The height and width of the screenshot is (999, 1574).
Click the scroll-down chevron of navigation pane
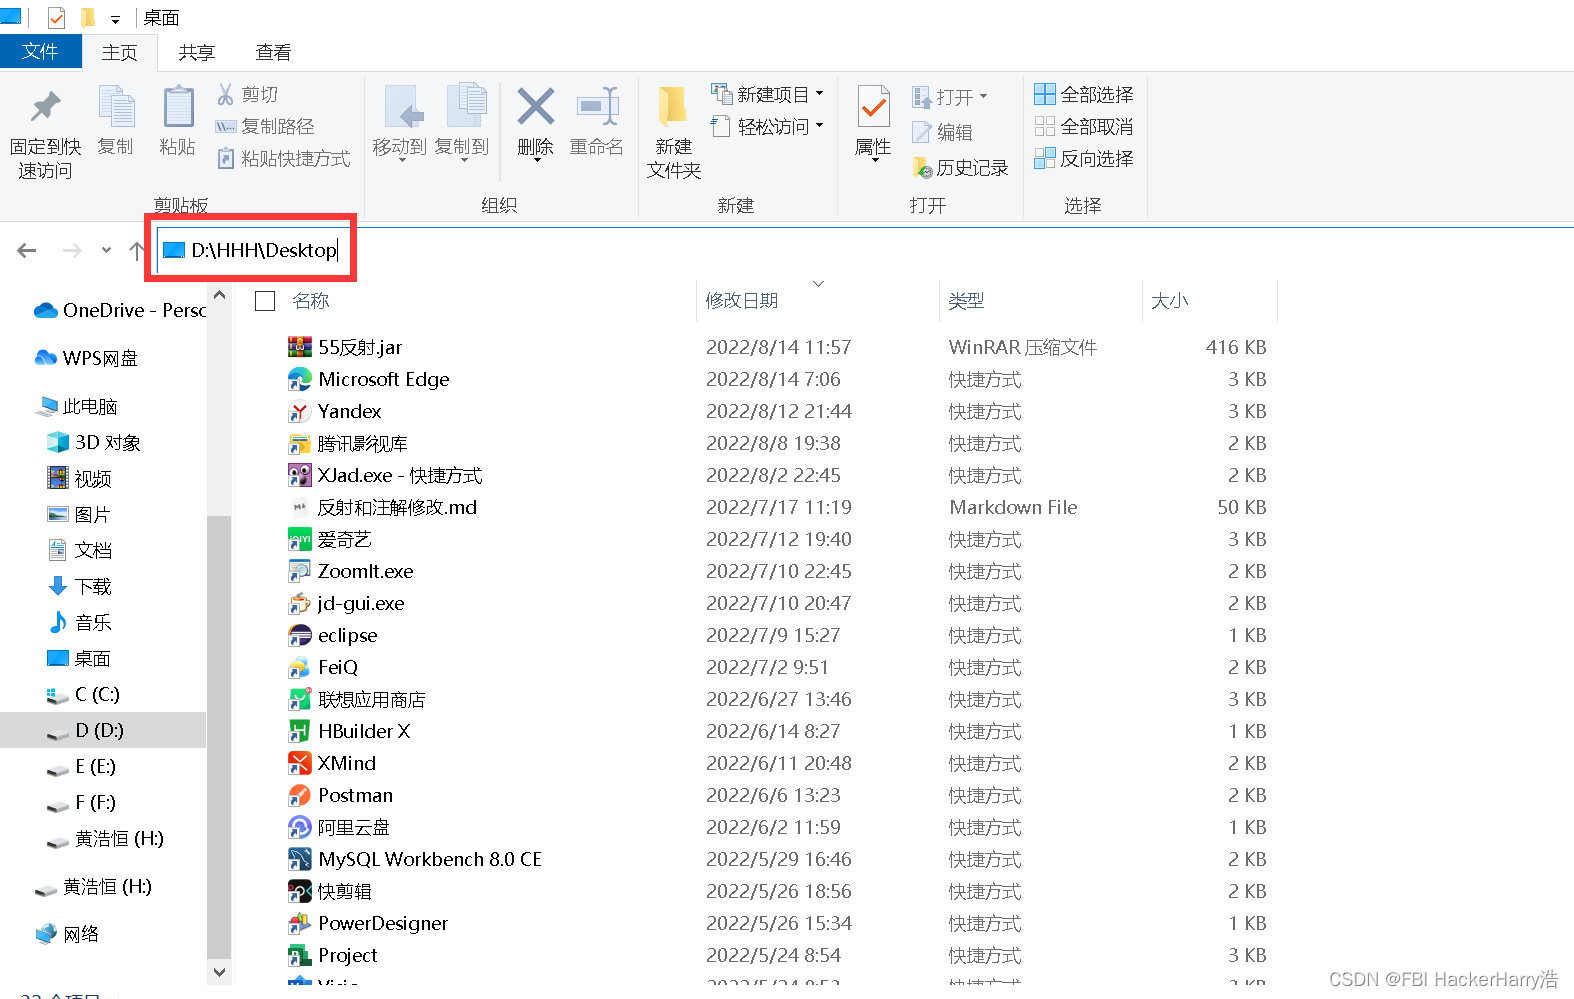point(220,972)
